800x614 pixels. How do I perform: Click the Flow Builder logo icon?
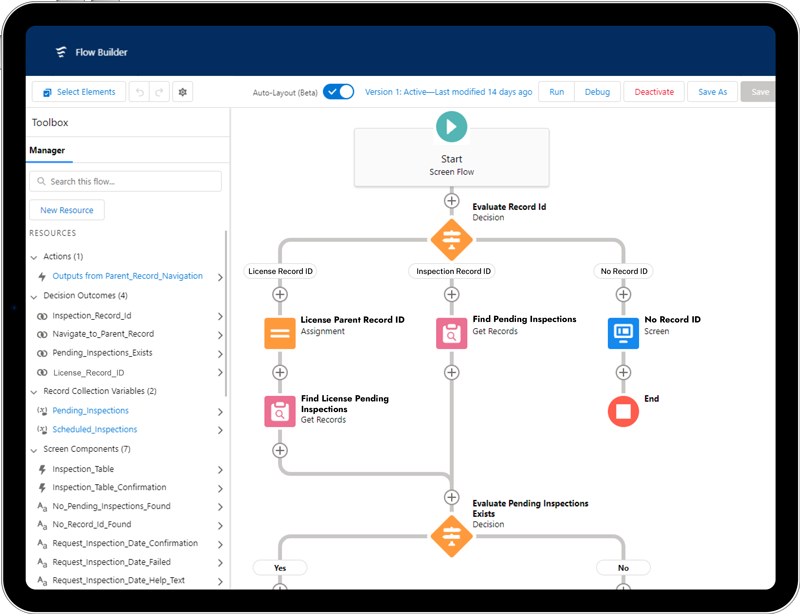(x=61, y=52)
